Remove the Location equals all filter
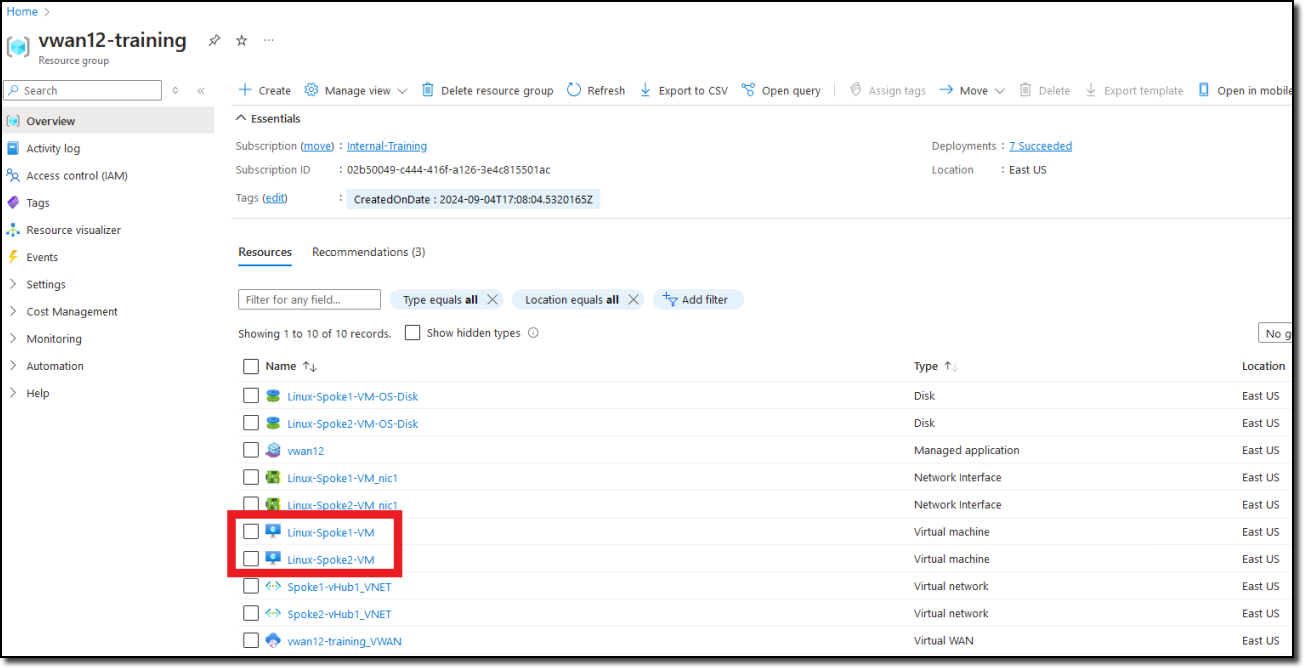This screenshot has width=1304, height=668. 633,300
